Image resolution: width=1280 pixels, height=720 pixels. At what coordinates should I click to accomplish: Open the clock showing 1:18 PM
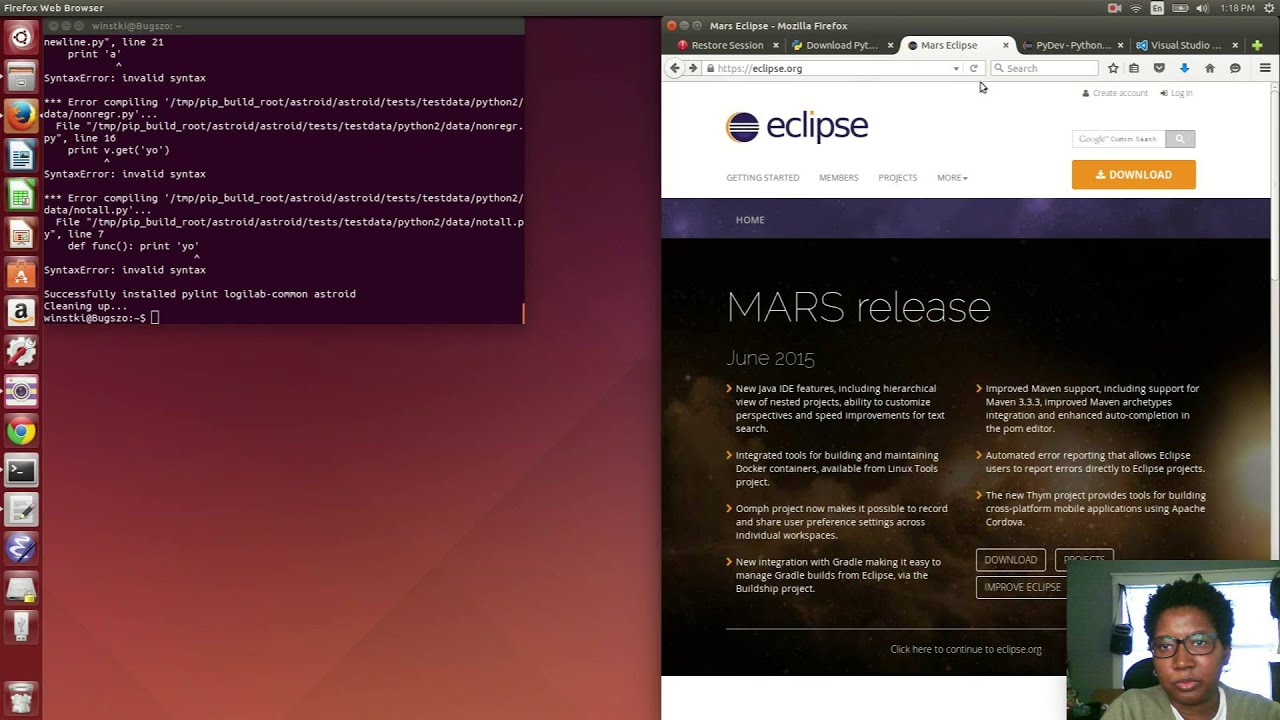point(1237,8)
